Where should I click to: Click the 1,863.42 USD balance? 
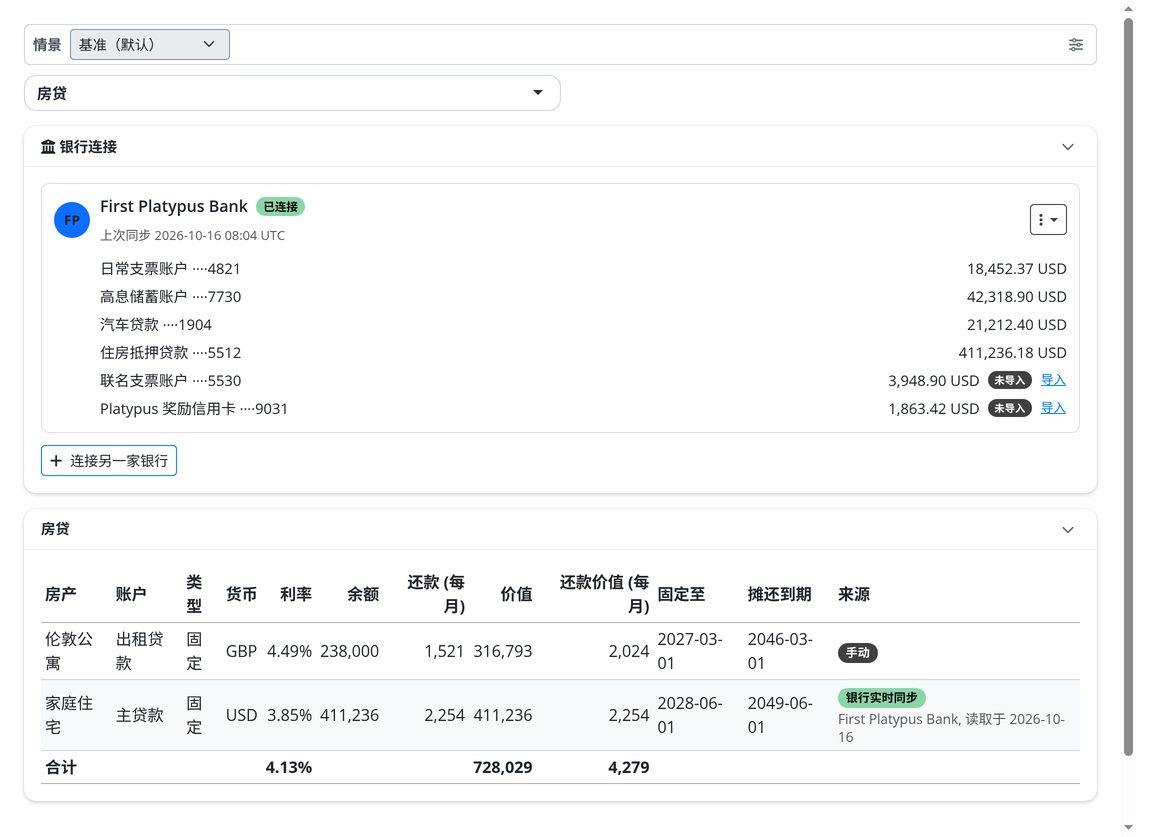933,409
